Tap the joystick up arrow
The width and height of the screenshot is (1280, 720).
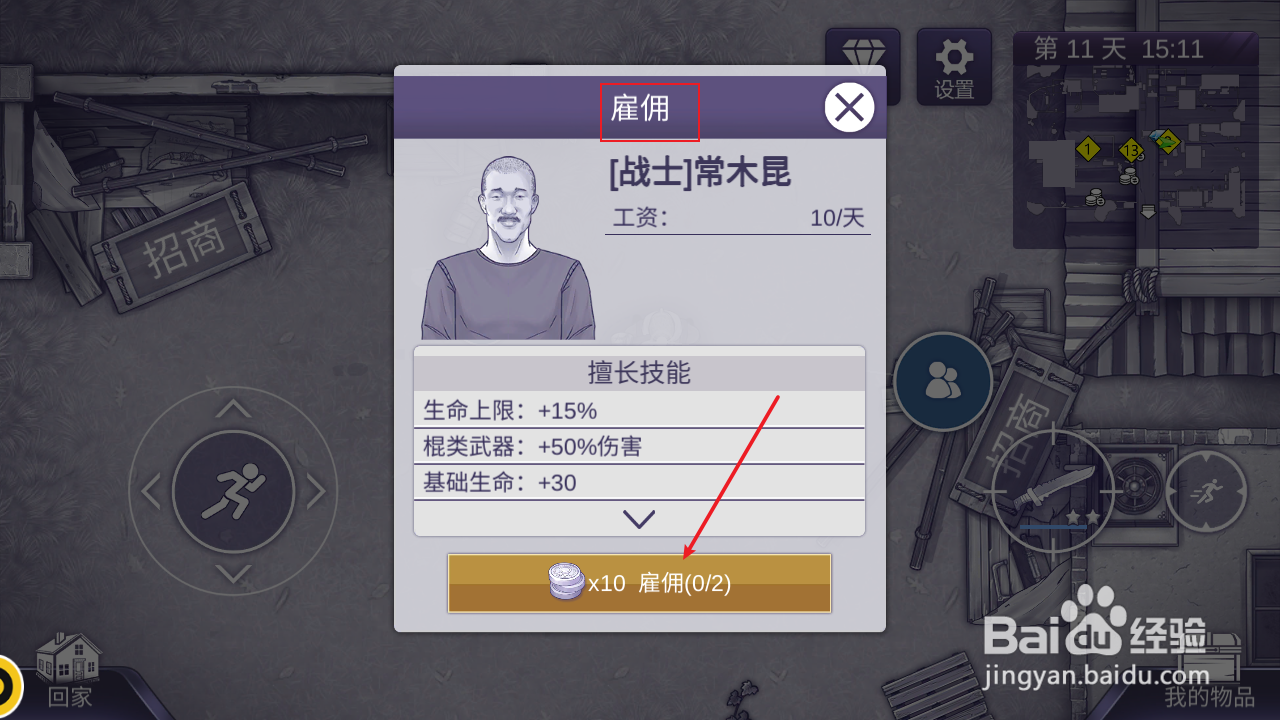point(233,408)
